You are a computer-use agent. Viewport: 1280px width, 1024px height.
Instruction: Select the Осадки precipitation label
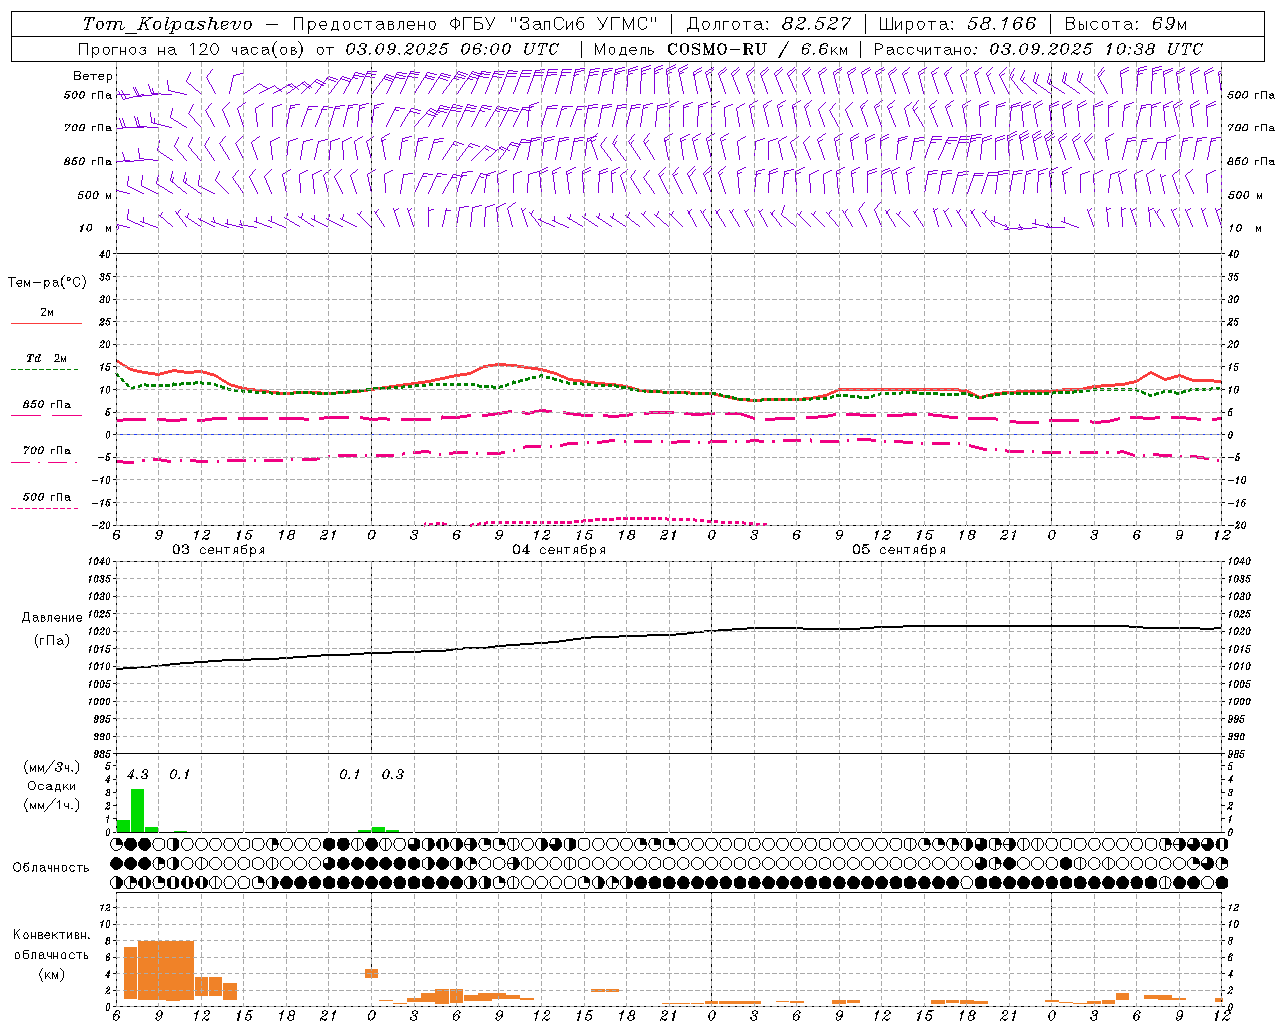pos(52,786)
